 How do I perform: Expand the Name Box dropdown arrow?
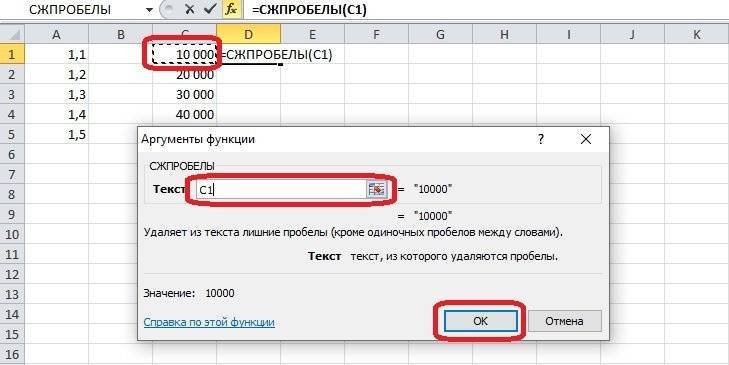149,10
